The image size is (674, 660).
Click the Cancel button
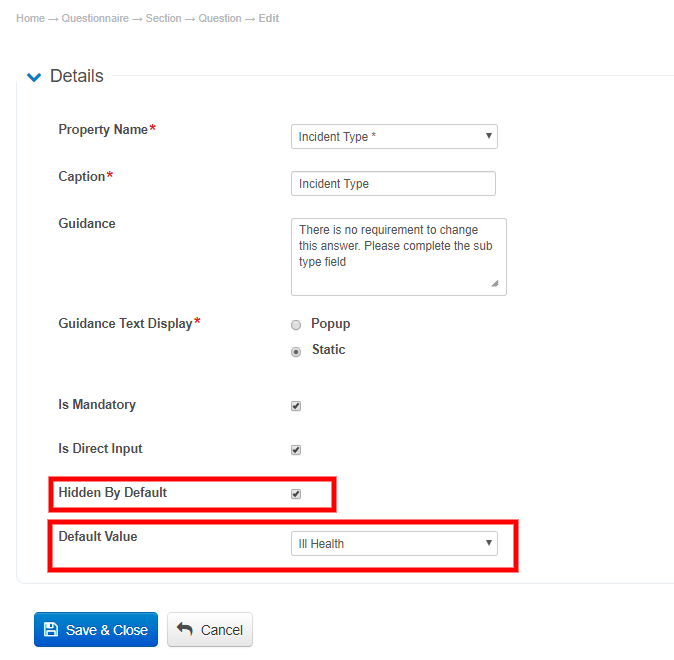(x=210, y=630)
